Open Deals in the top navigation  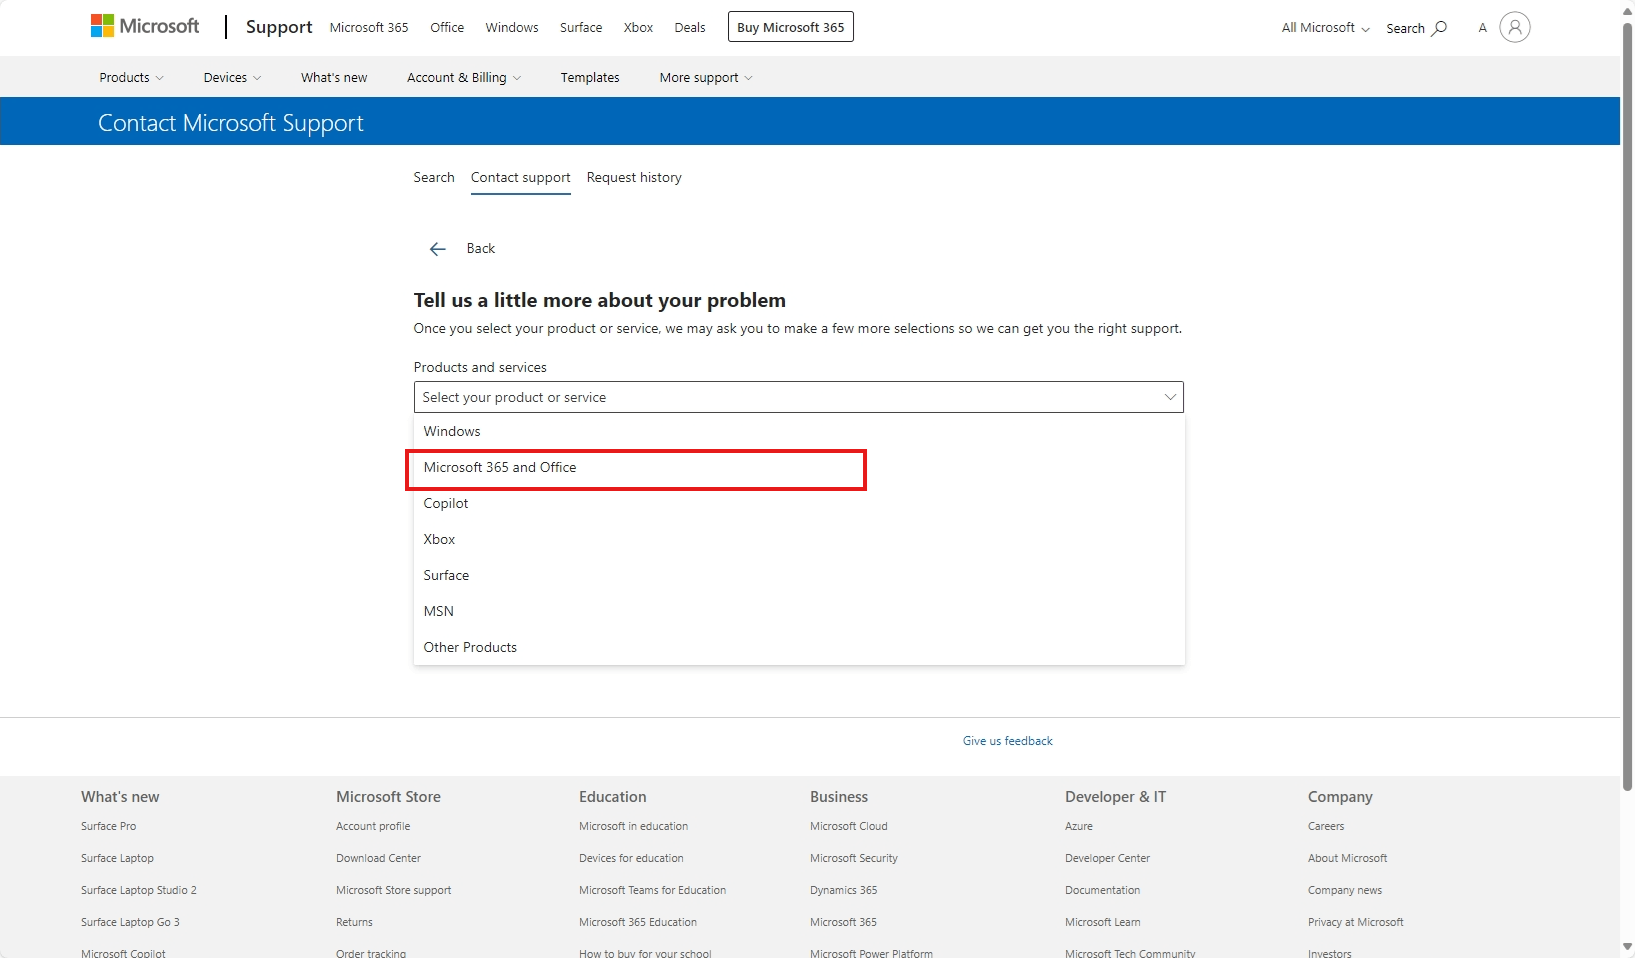click(x=690, y=28)
